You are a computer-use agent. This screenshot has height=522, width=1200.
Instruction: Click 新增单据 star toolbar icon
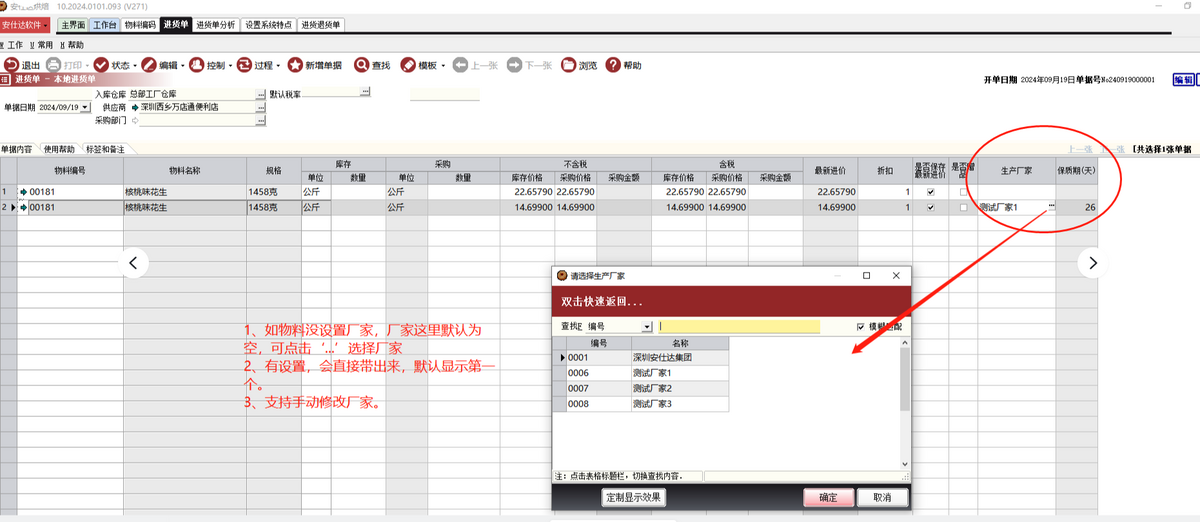(296, 65)
